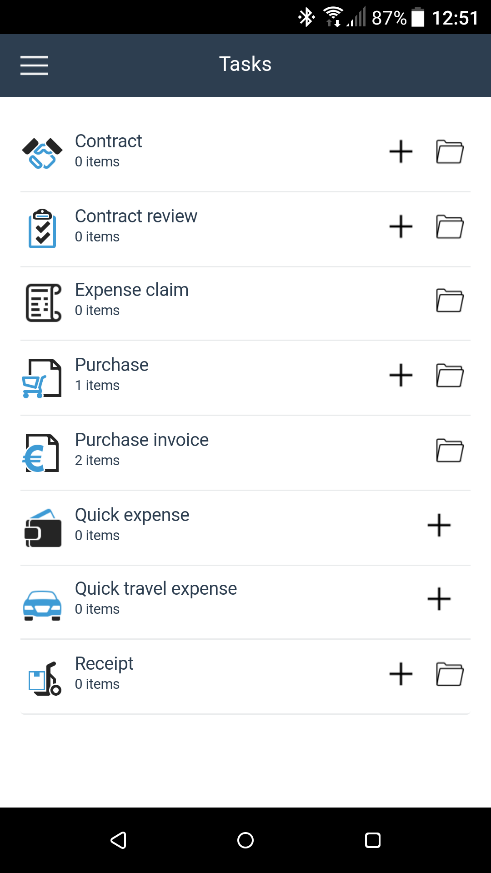
Task: Tap the Android back button
Action: 118,840
